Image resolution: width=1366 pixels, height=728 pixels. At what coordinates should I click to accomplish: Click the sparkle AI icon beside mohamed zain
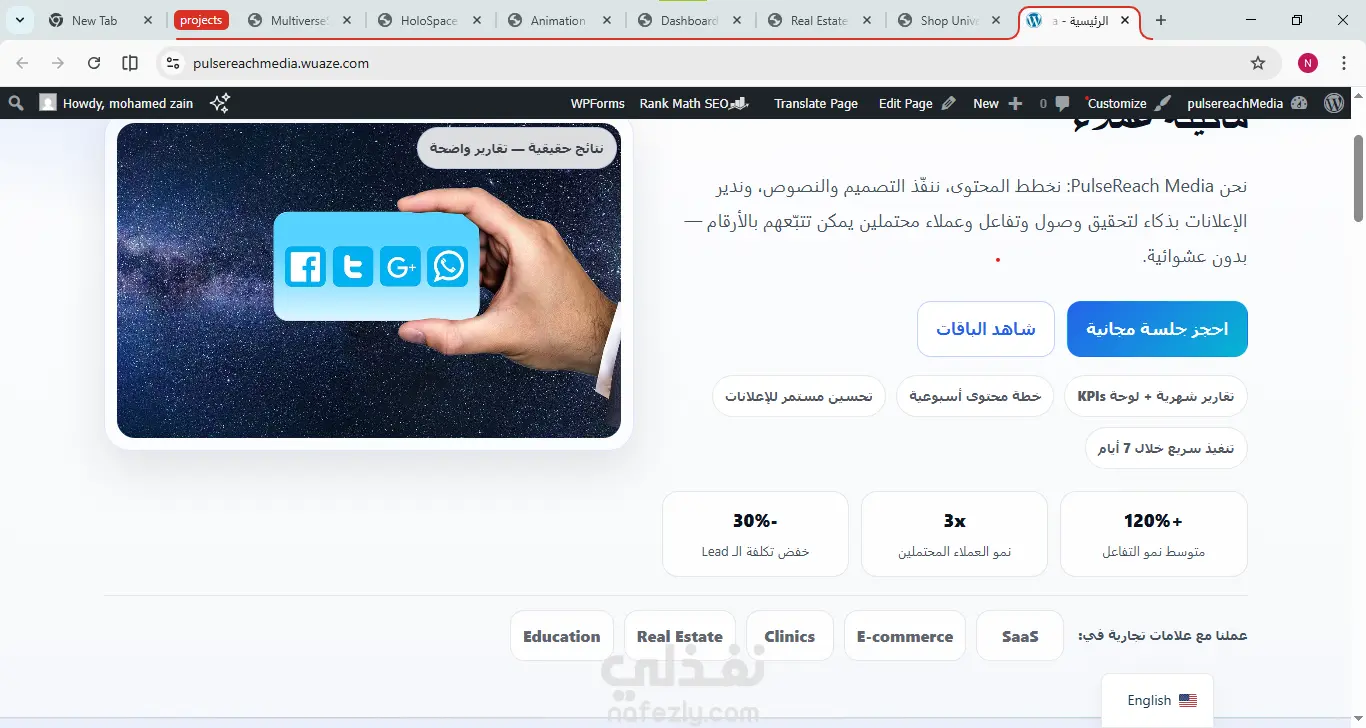220,103
